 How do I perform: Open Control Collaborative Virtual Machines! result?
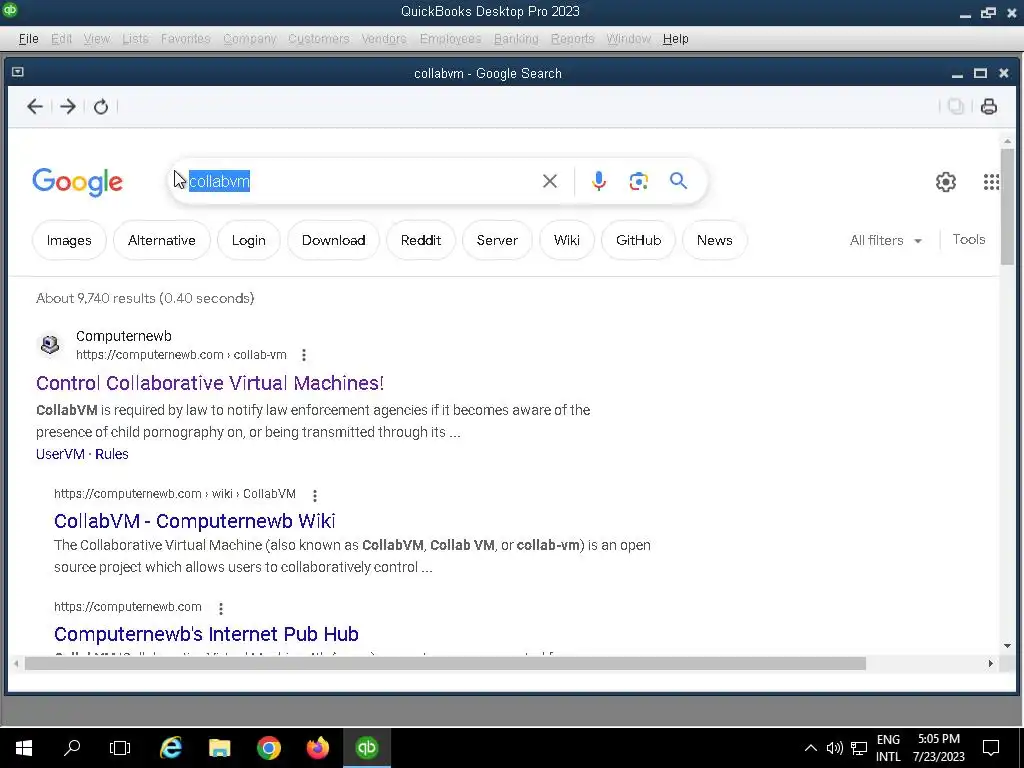210,383
